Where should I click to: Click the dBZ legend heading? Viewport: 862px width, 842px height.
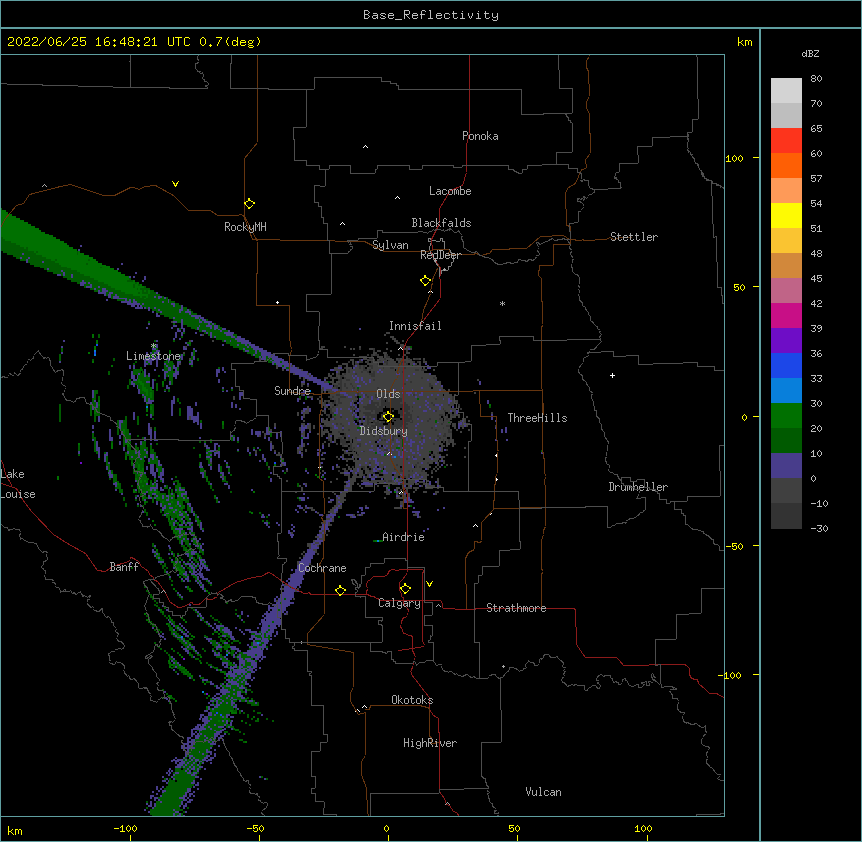810,53
